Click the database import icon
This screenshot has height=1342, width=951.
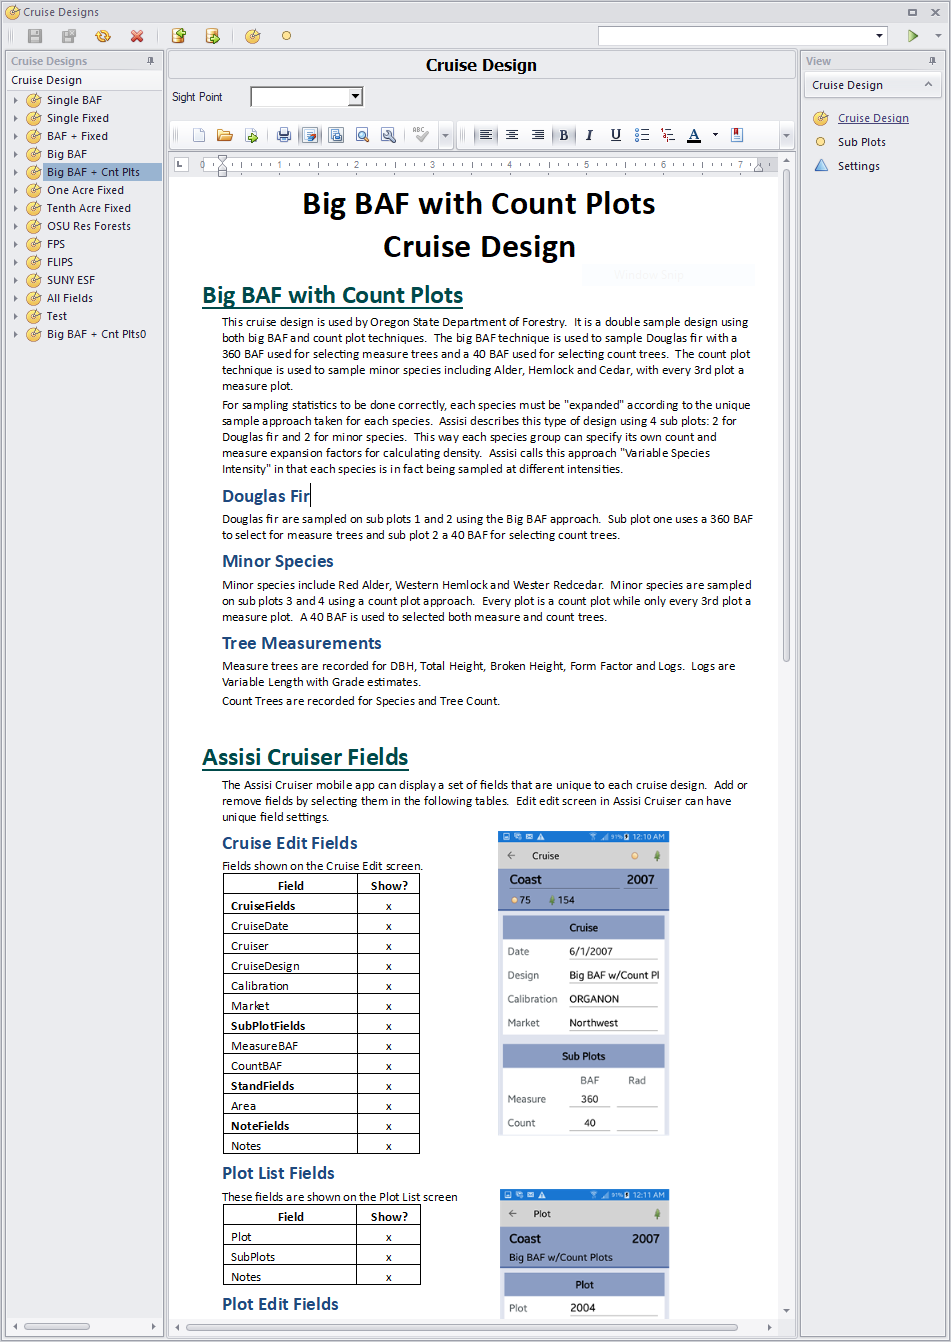[x=178, y=36]
